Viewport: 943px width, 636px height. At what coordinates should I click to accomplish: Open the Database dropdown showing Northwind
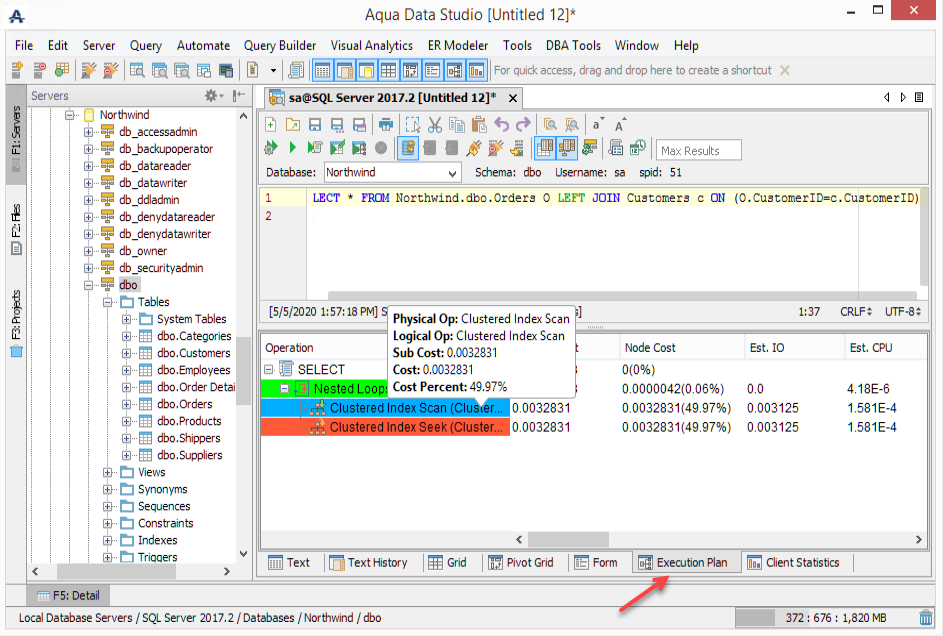click(392, 172)
